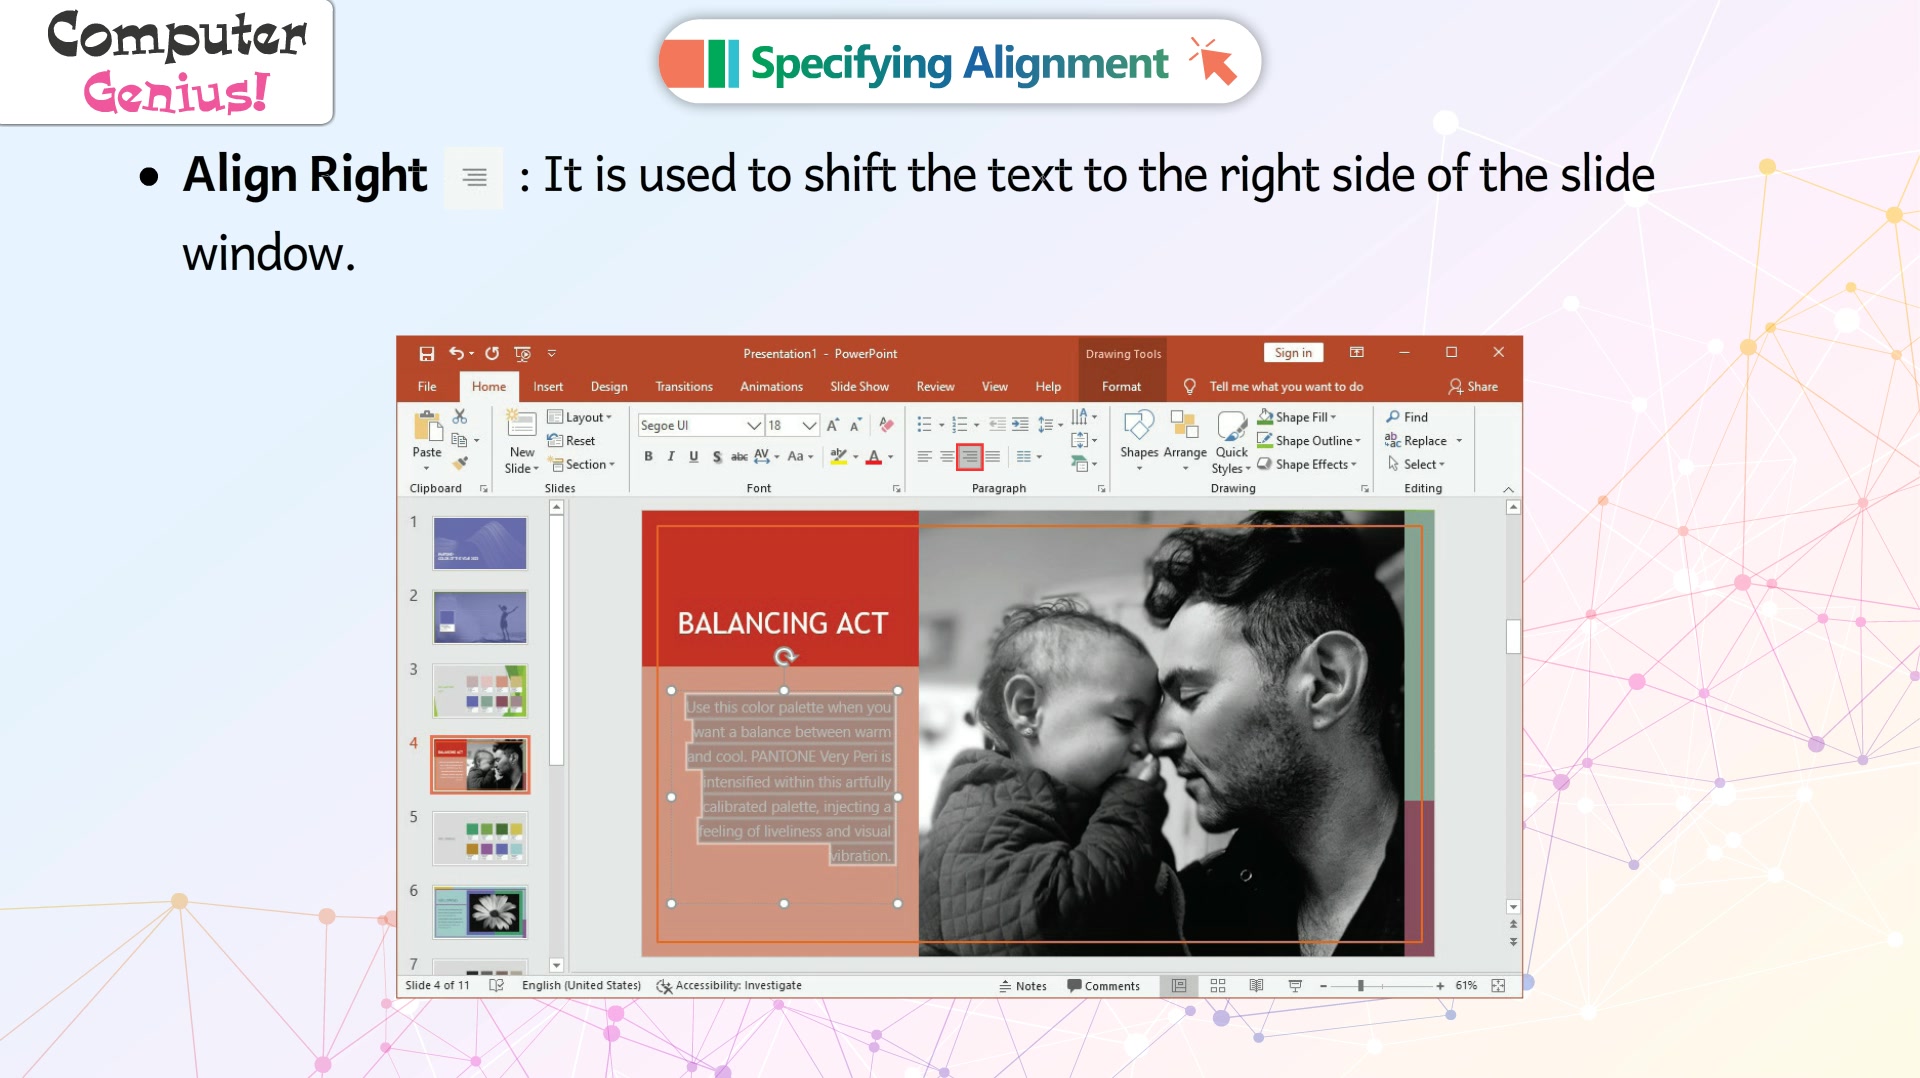The image size is (1920, 1078).
Task: Redo the last action
Action: (492, 353)
